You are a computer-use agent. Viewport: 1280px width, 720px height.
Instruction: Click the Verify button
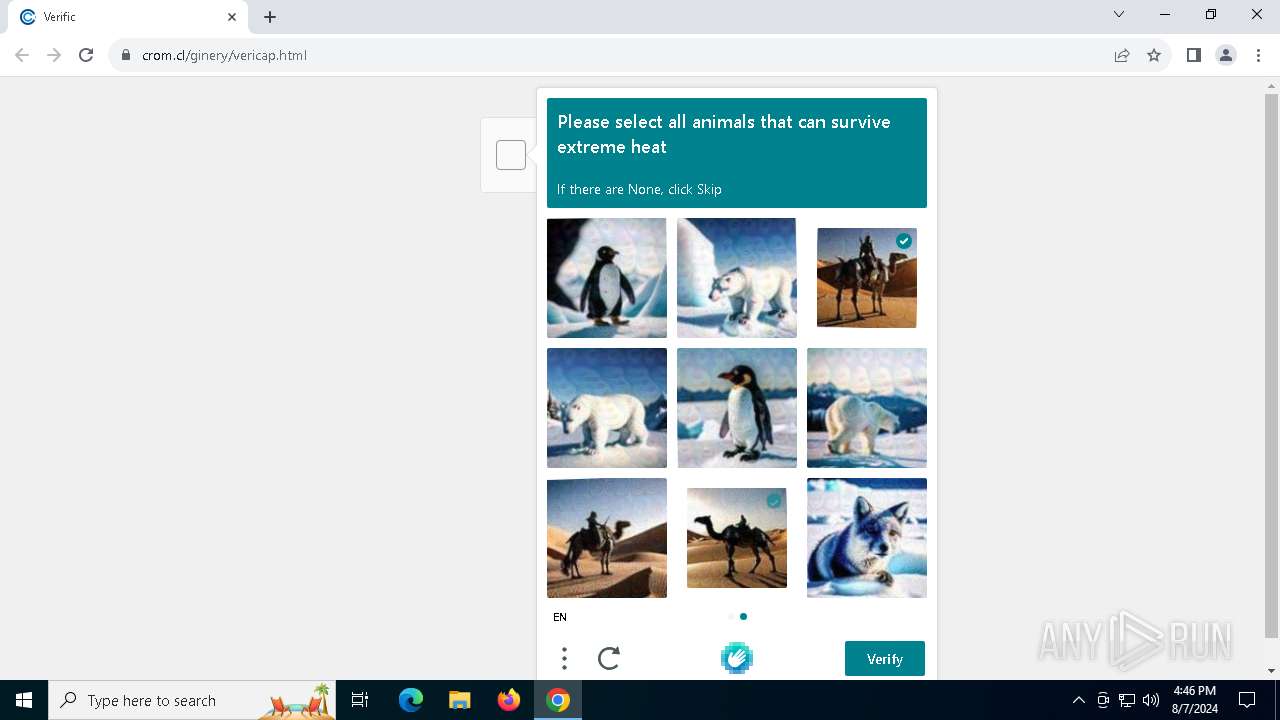[x=884, y=659]
